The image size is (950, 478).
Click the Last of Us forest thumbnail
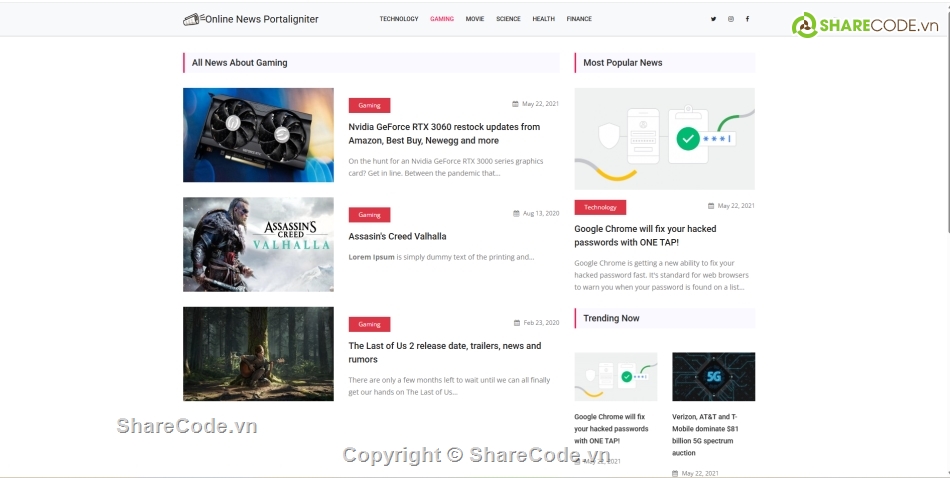click(x=258, y=354)
